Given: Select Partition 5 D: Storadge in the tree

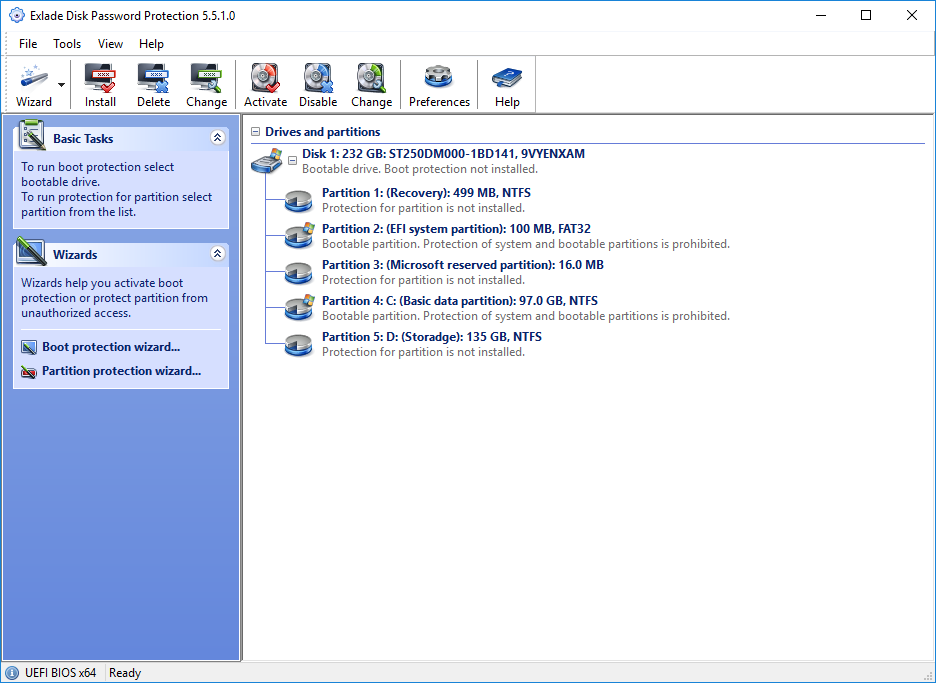Looking at the screenshot, I should (x=430, y=337).
